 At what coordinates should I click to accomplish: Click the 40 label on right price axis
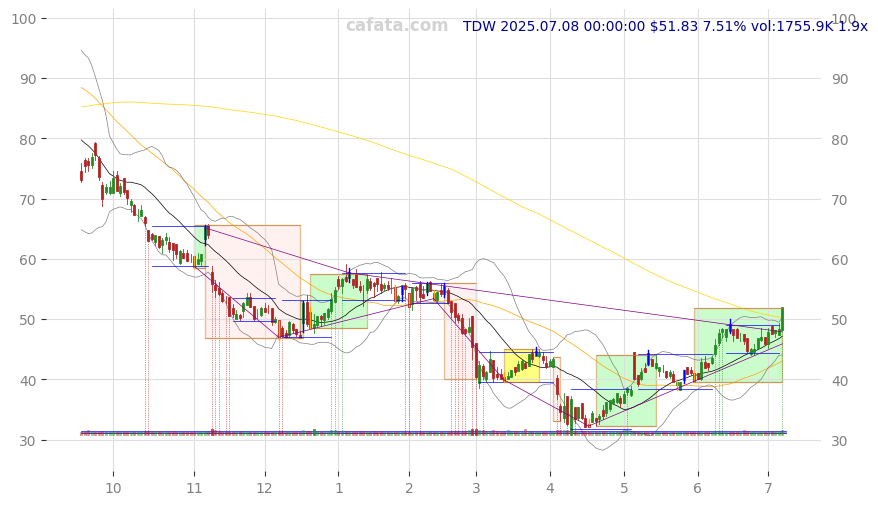[840, 381]
